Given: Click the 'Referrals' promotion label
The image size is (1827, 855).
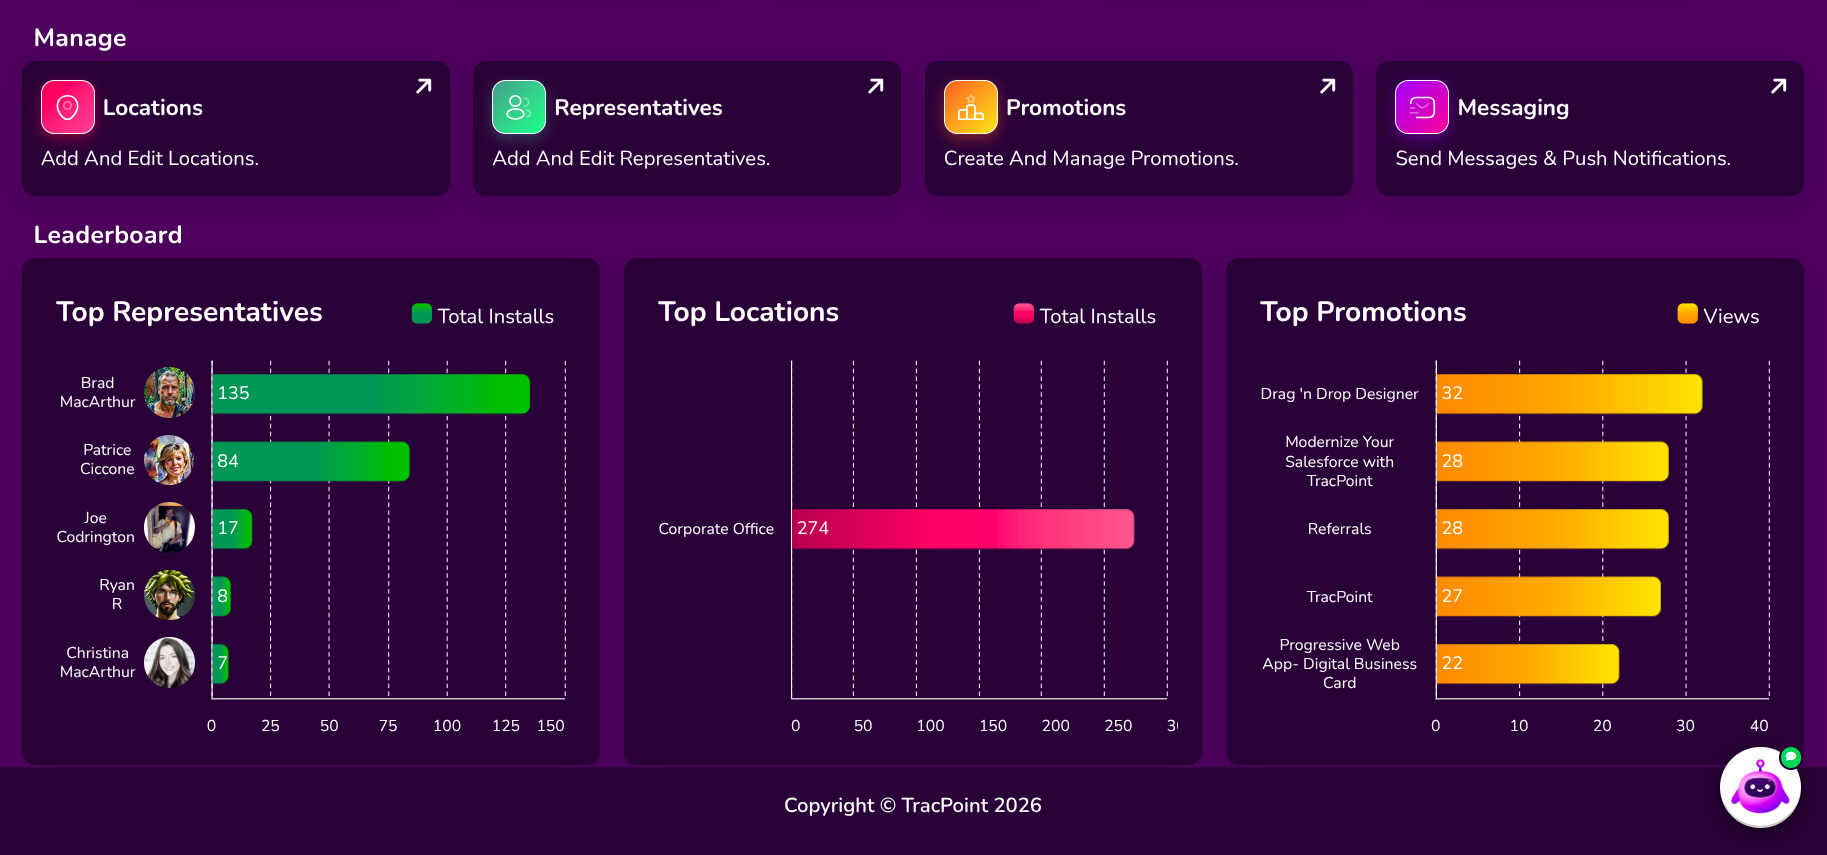Looking at the screenshot, I should pyautogui.click(x=1339, y=529).
